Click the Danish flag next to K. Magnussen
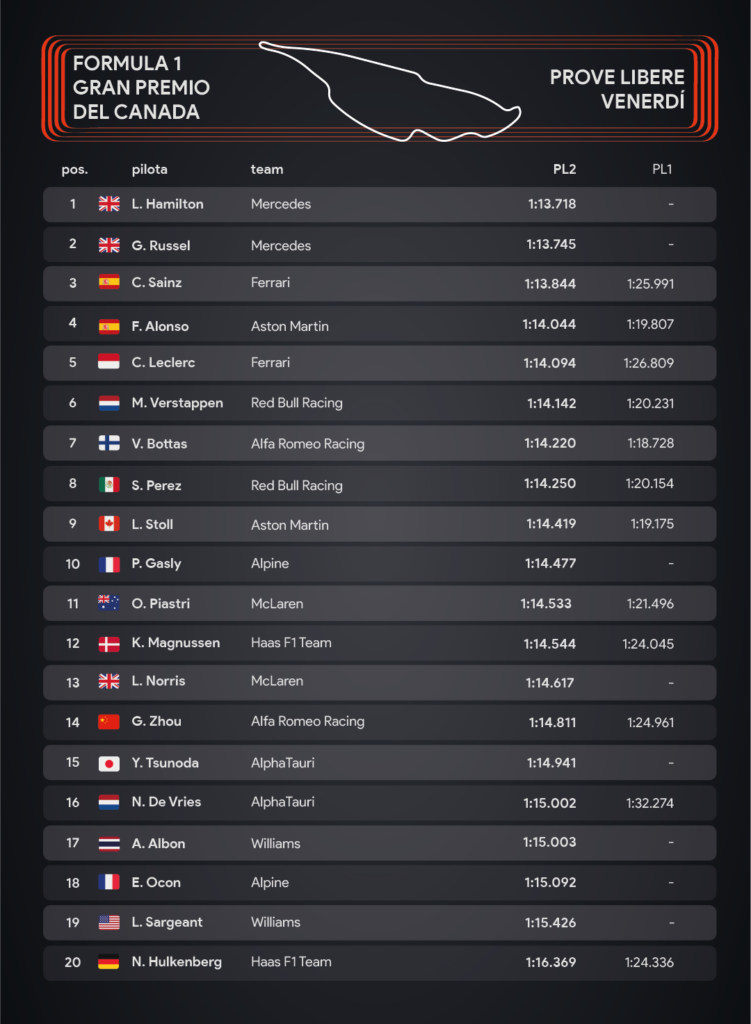This screenshot has height=1024, width=751. pos(109,645)
